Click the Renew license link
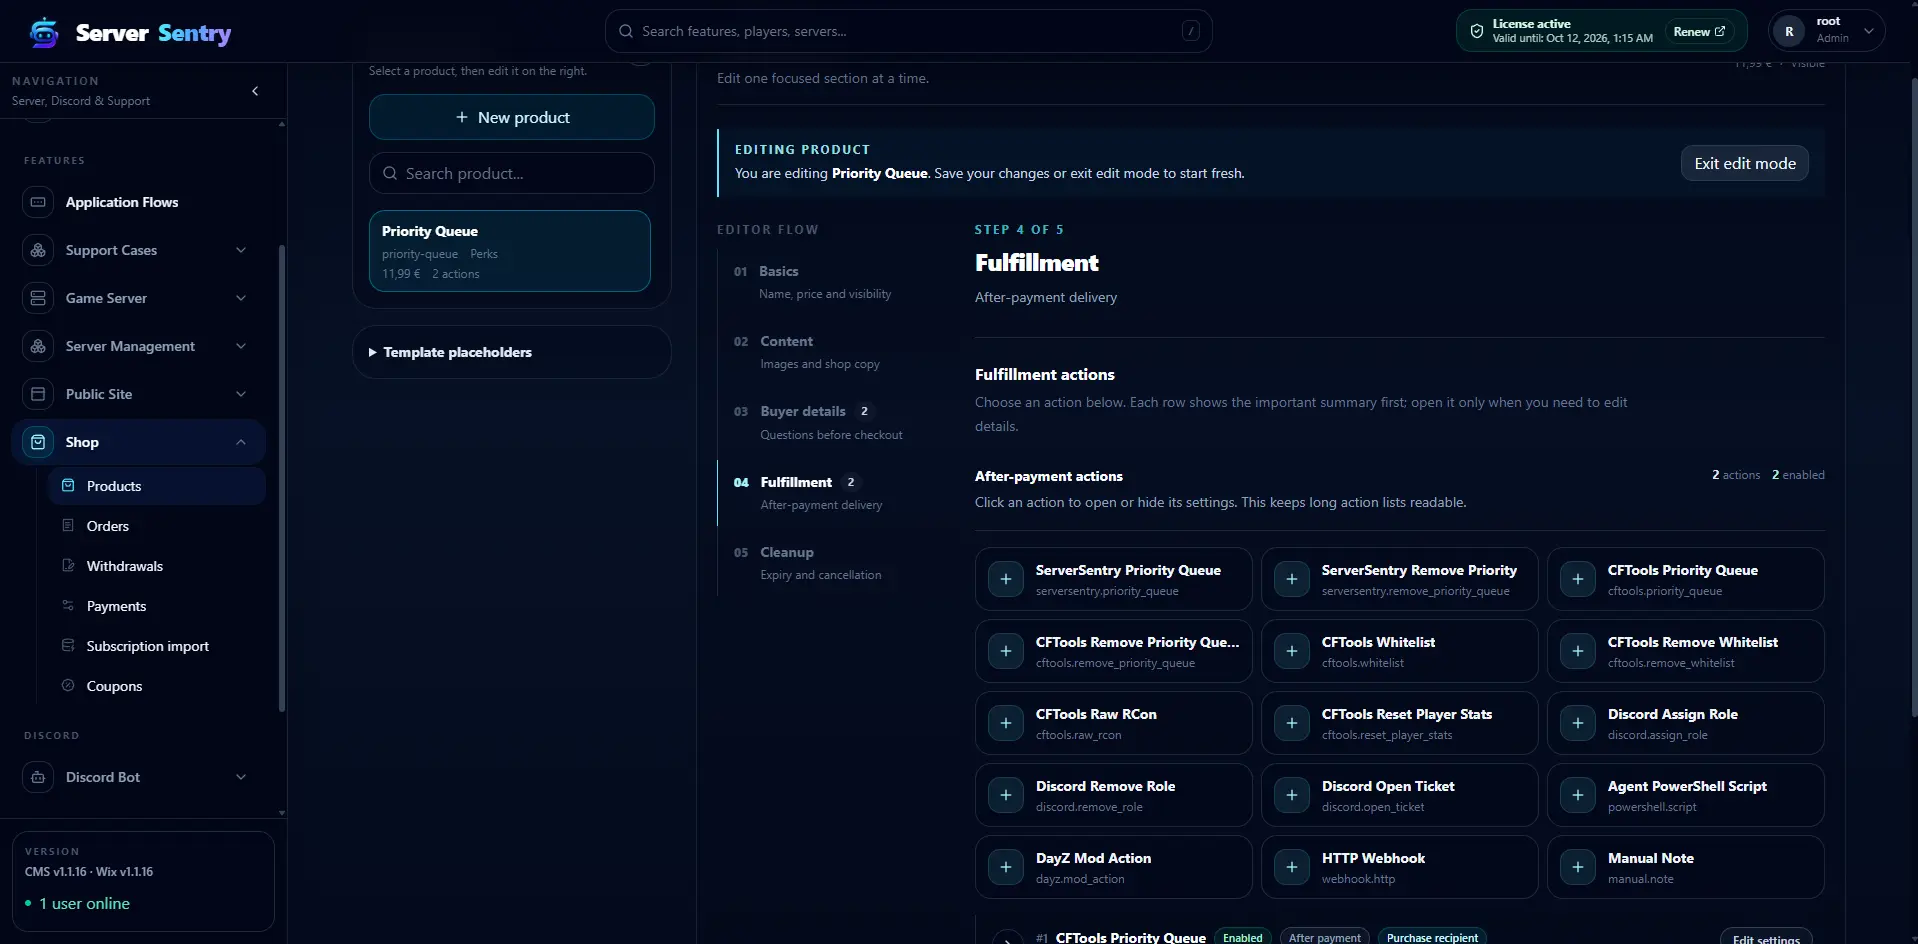The height and width of the screenshot is (944, 1918). tap(1699, 31)
